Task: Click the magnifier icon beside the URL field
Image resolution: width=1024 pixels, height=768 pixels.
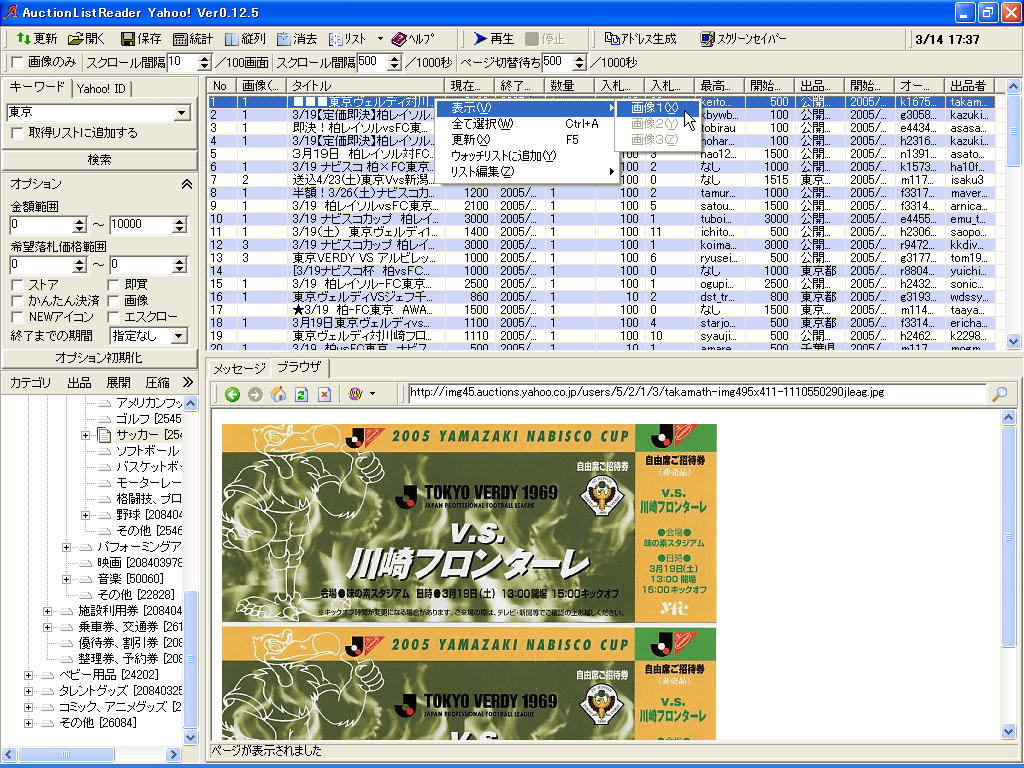Action: click(x=999, y=394)
